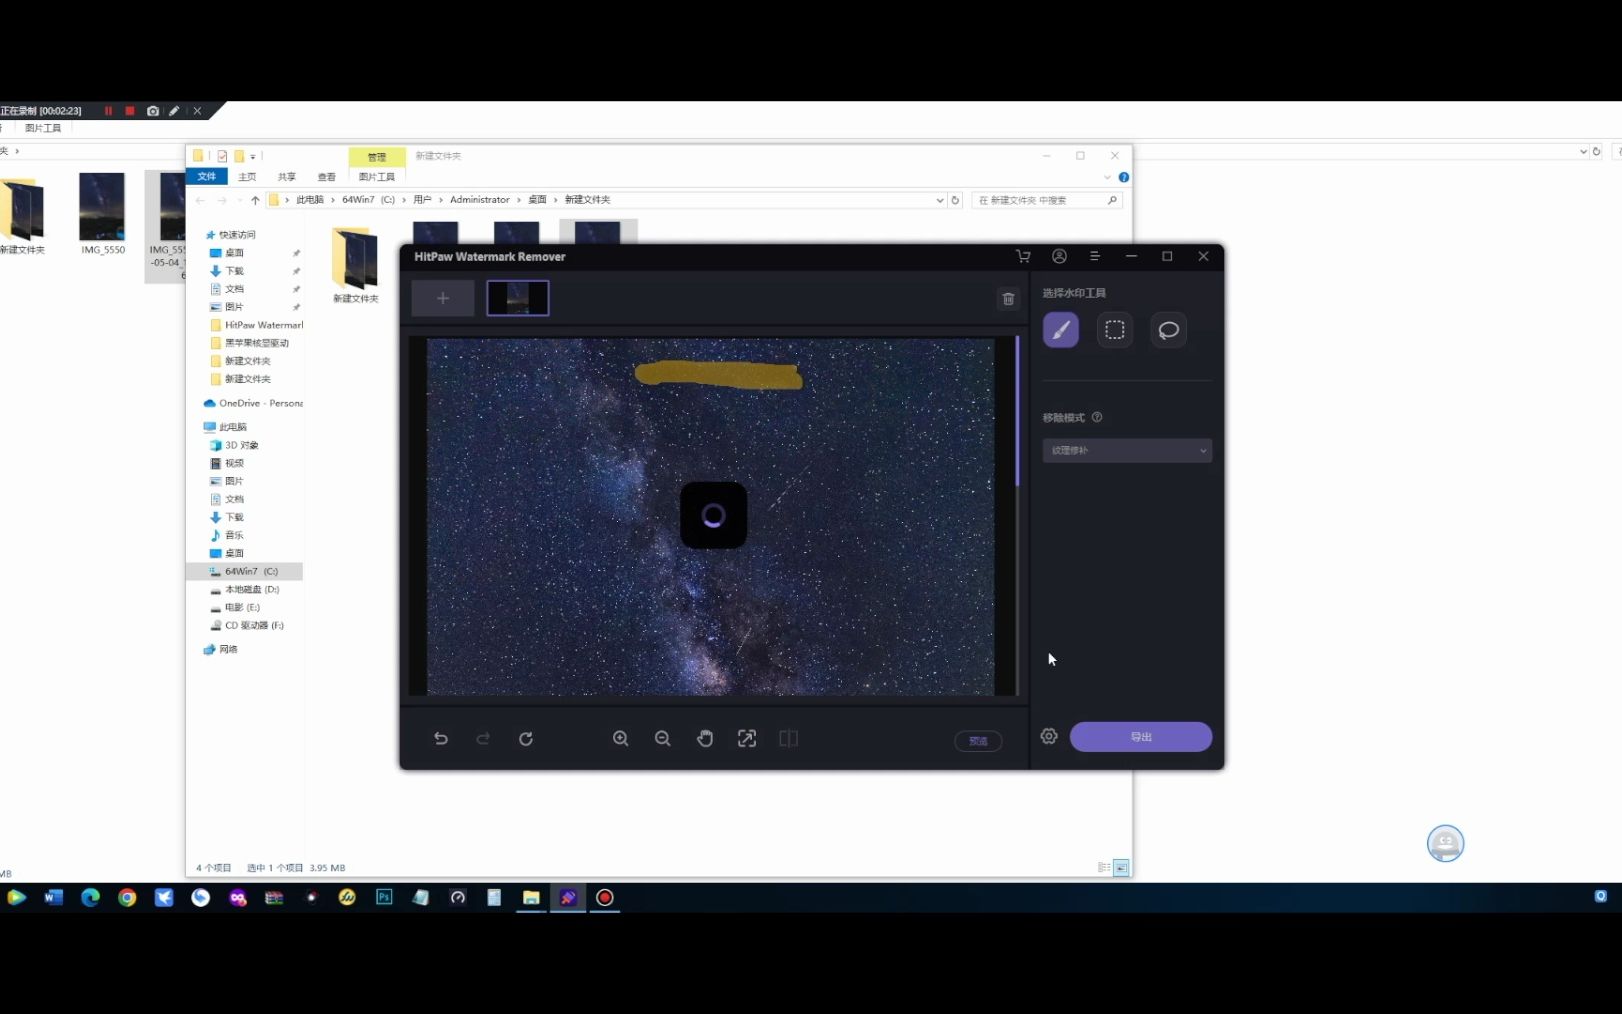Click the vertical scrollbar beside the image canvas
This screenshot has height=1014, width=1622.
click(1017, 412)
